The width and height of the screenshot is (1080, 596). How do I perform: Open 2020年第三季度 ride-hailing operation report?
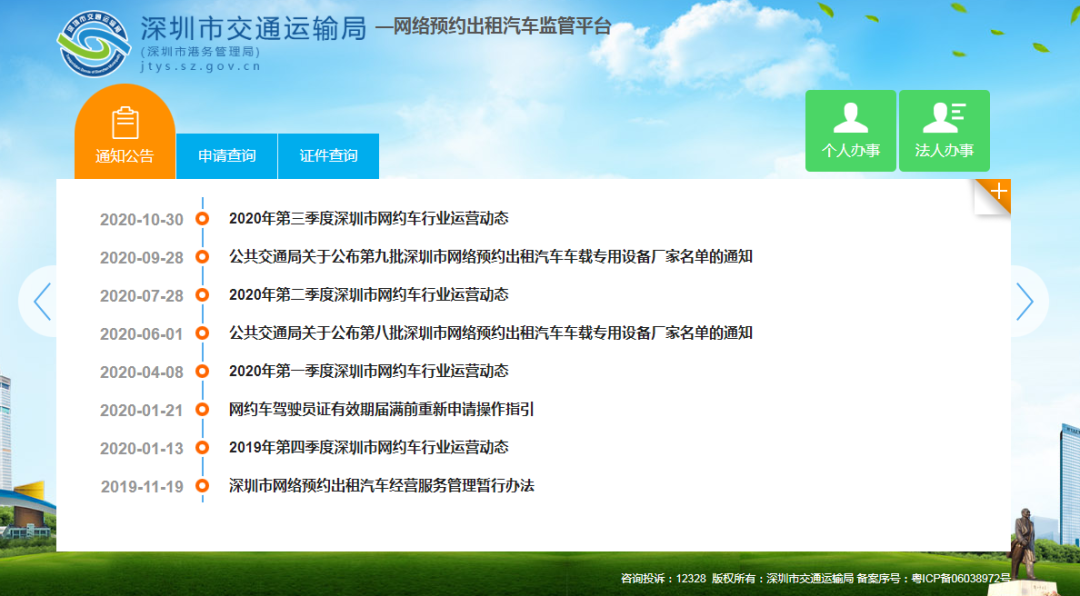pos(368,218)
